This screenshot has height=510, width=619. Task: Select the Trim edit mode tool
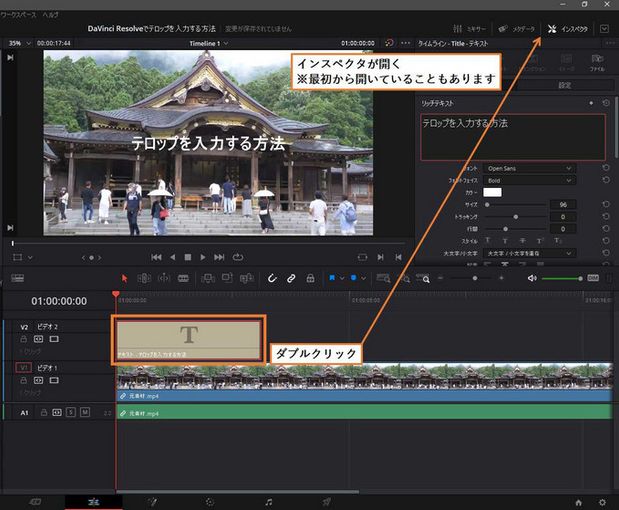(144, 278)
